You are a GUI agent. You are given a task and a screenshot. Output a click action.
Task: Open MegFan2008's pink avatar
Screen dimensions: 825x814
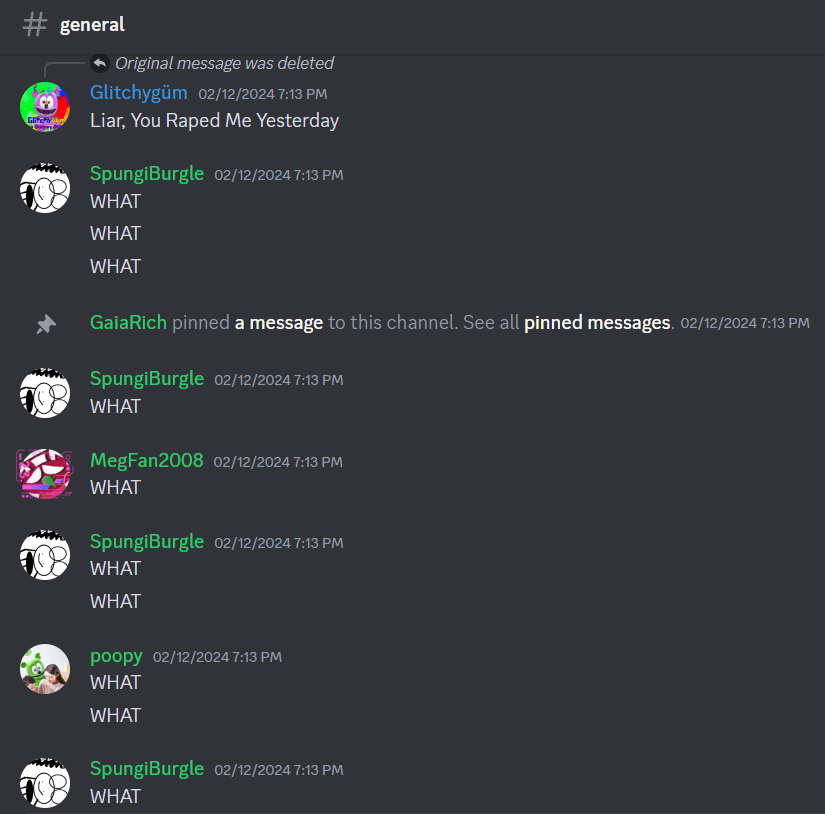coord(45,474)
